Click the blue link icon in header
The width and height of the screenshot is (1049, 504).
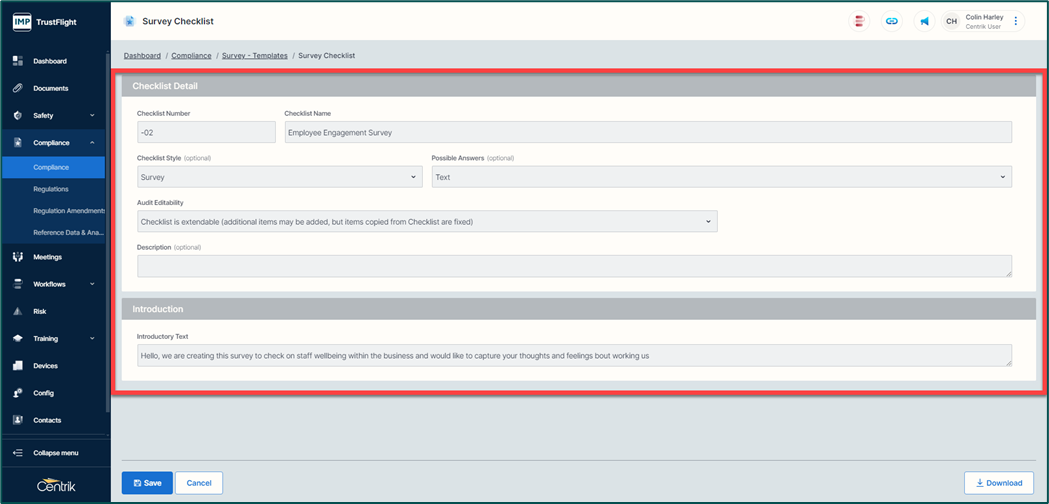click(891, 21)
